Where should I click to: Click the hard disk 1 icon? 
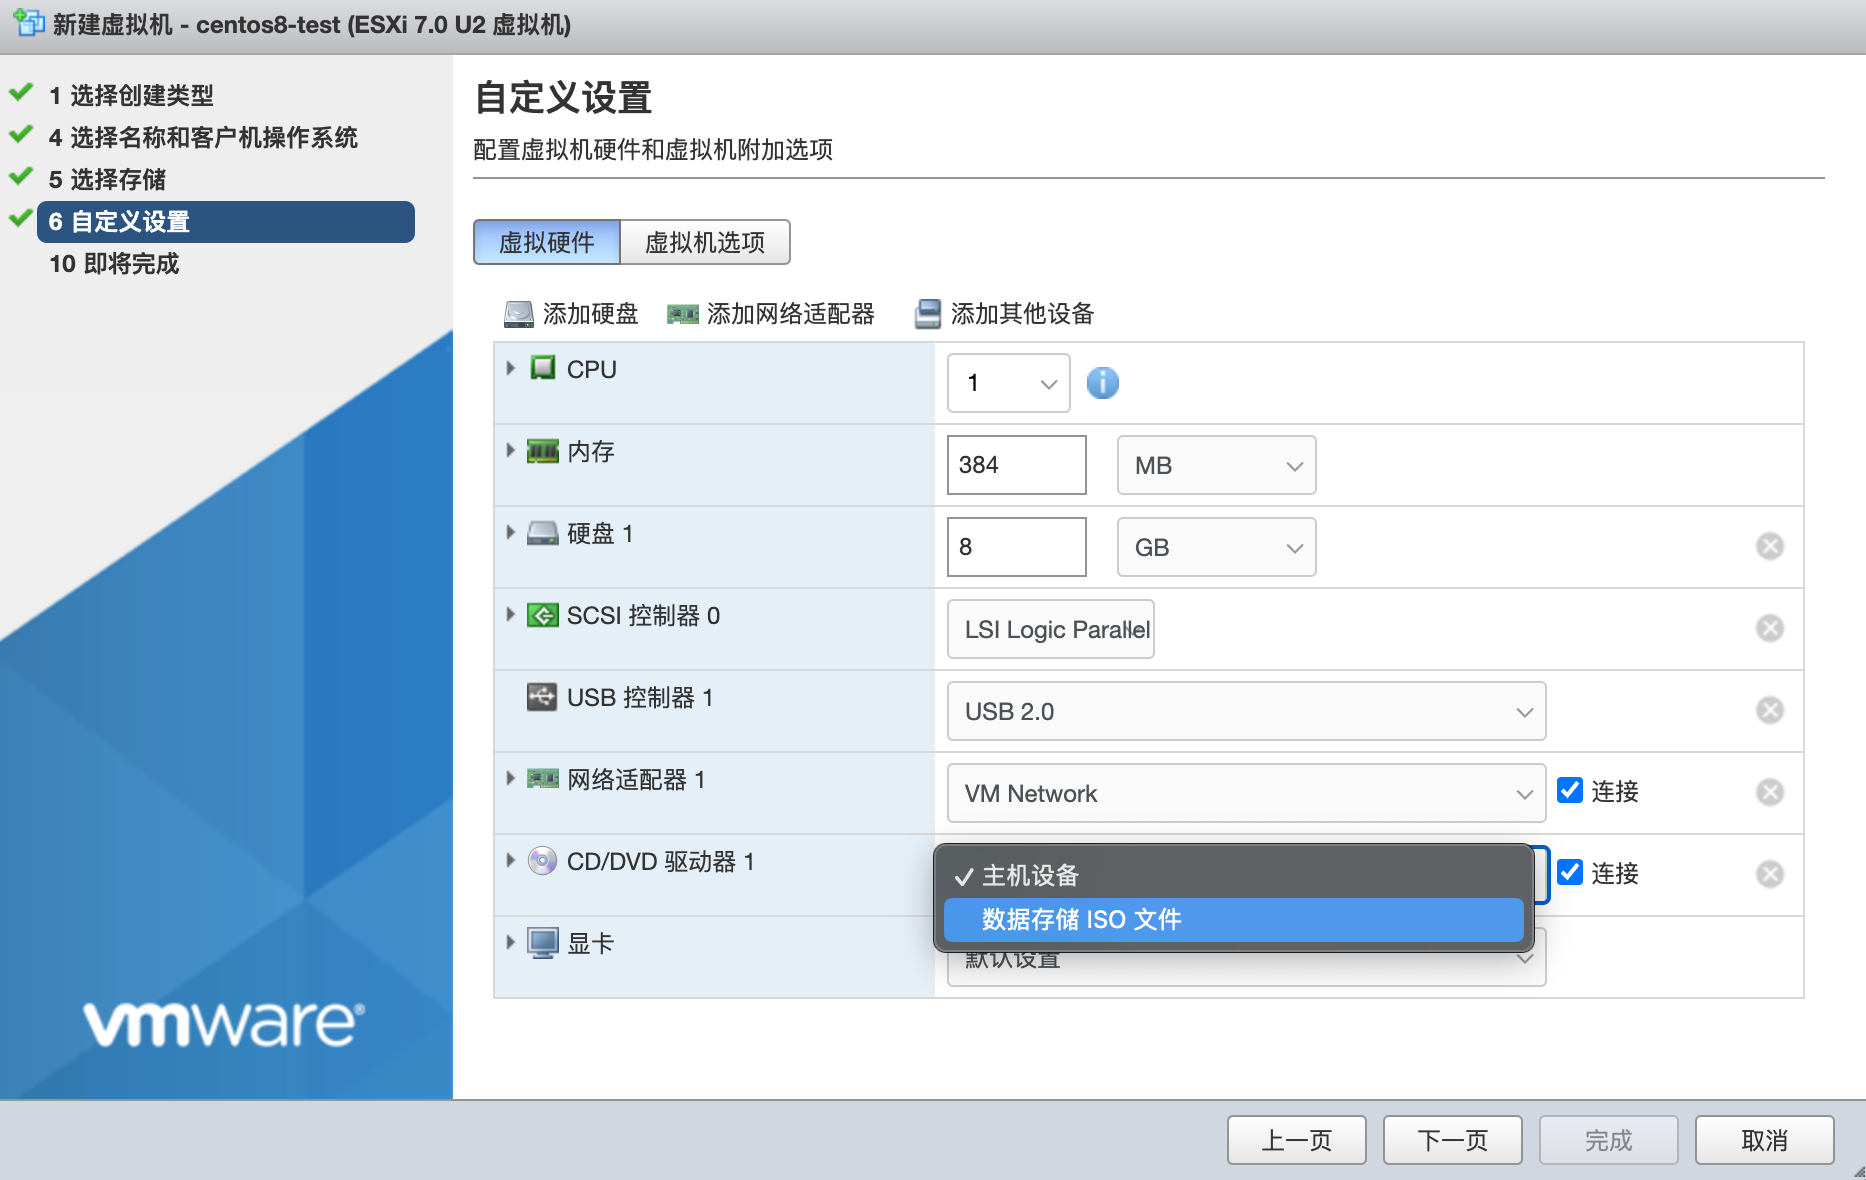tap(543, 533)
